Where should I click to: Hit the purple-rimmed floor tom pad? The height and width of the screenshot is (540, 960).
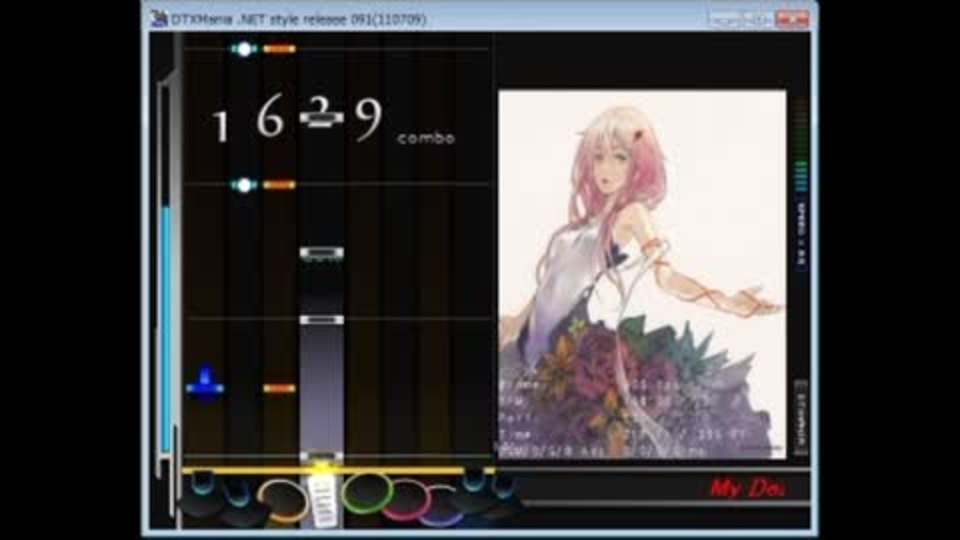442,507
